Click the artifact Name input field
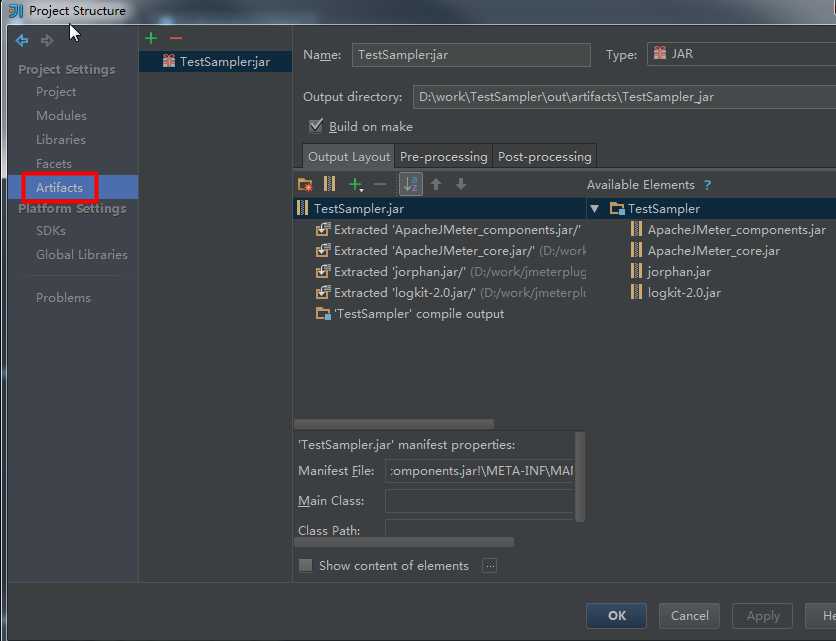836x641 pixels. [x=471, y=55]
